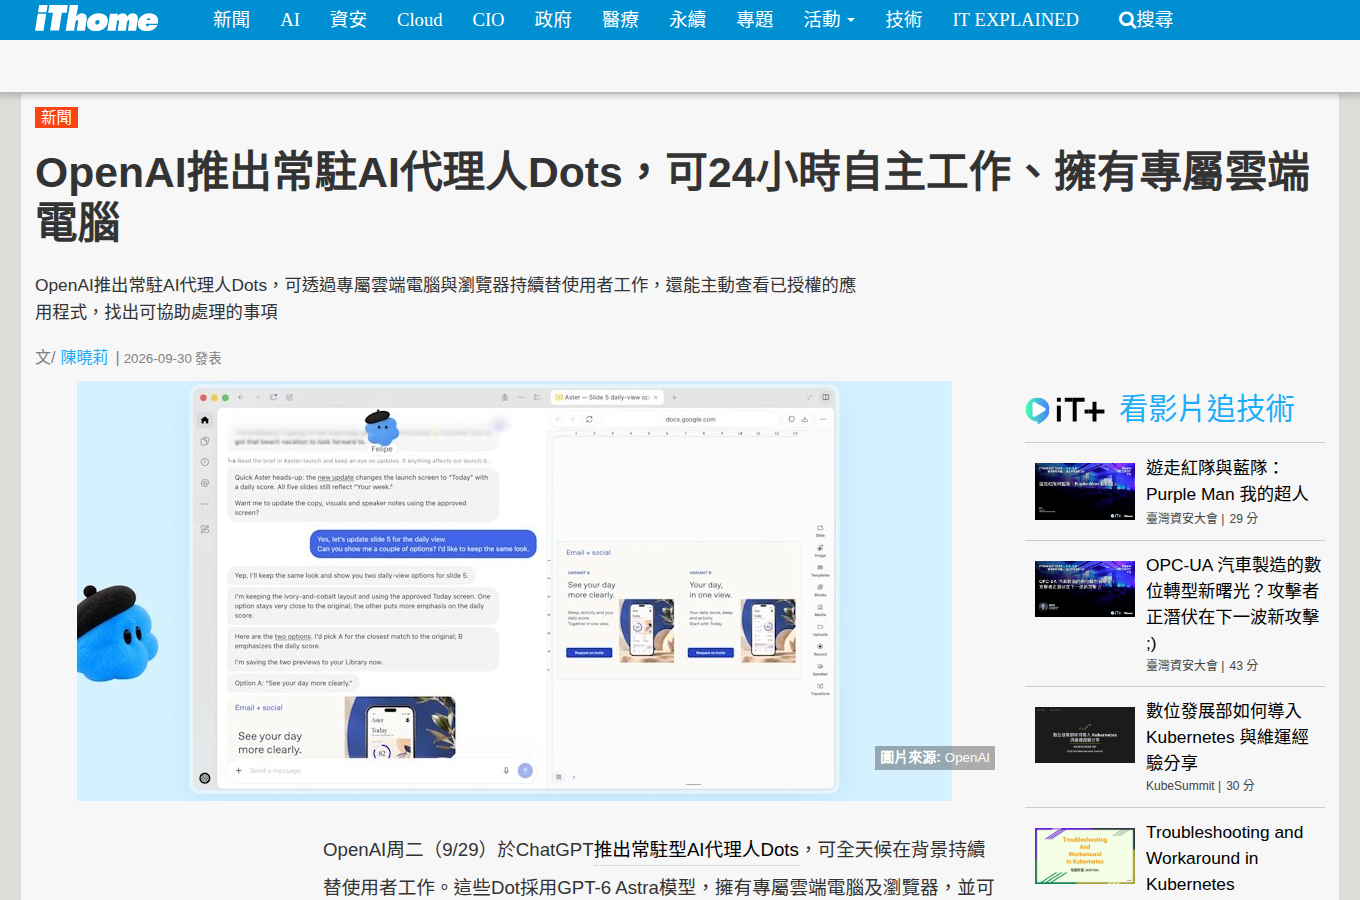The height and width of the screenshot is (900, 1360).
Task: Go to the 永續 section
Action: [687, 20]
